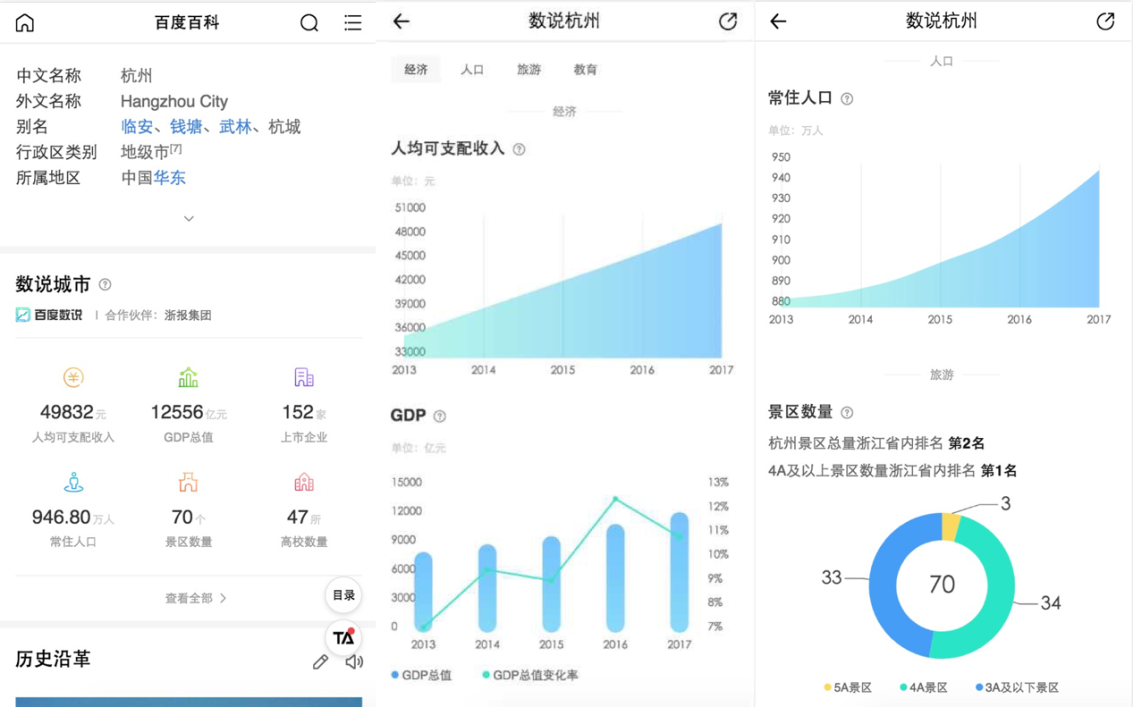
Task: Open the 临安 alias link
Action: pyautogui.click(x=137, y=127)
